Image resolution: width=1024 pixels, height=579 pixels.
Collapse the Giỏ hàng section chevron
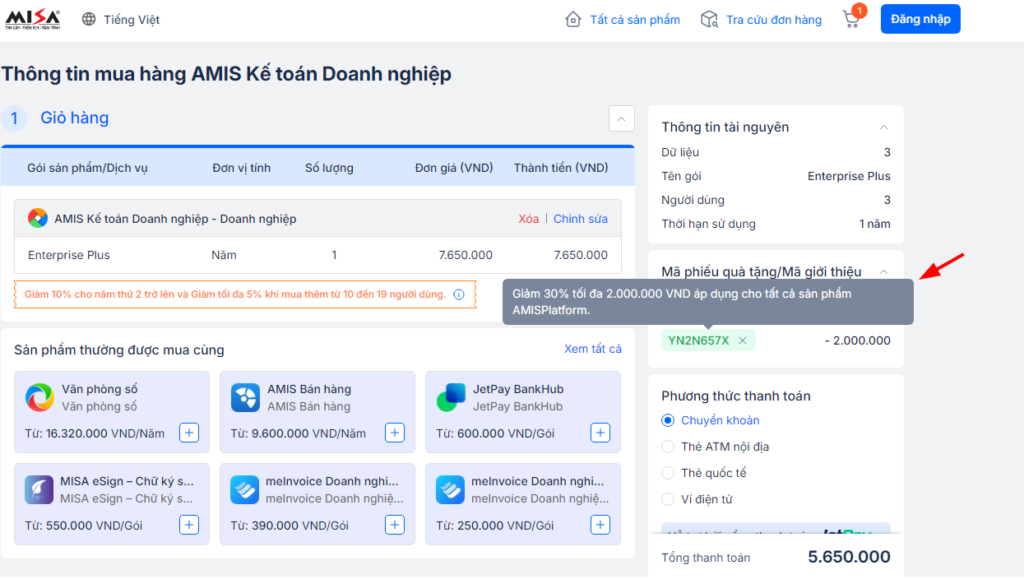(x=621, y=119)
